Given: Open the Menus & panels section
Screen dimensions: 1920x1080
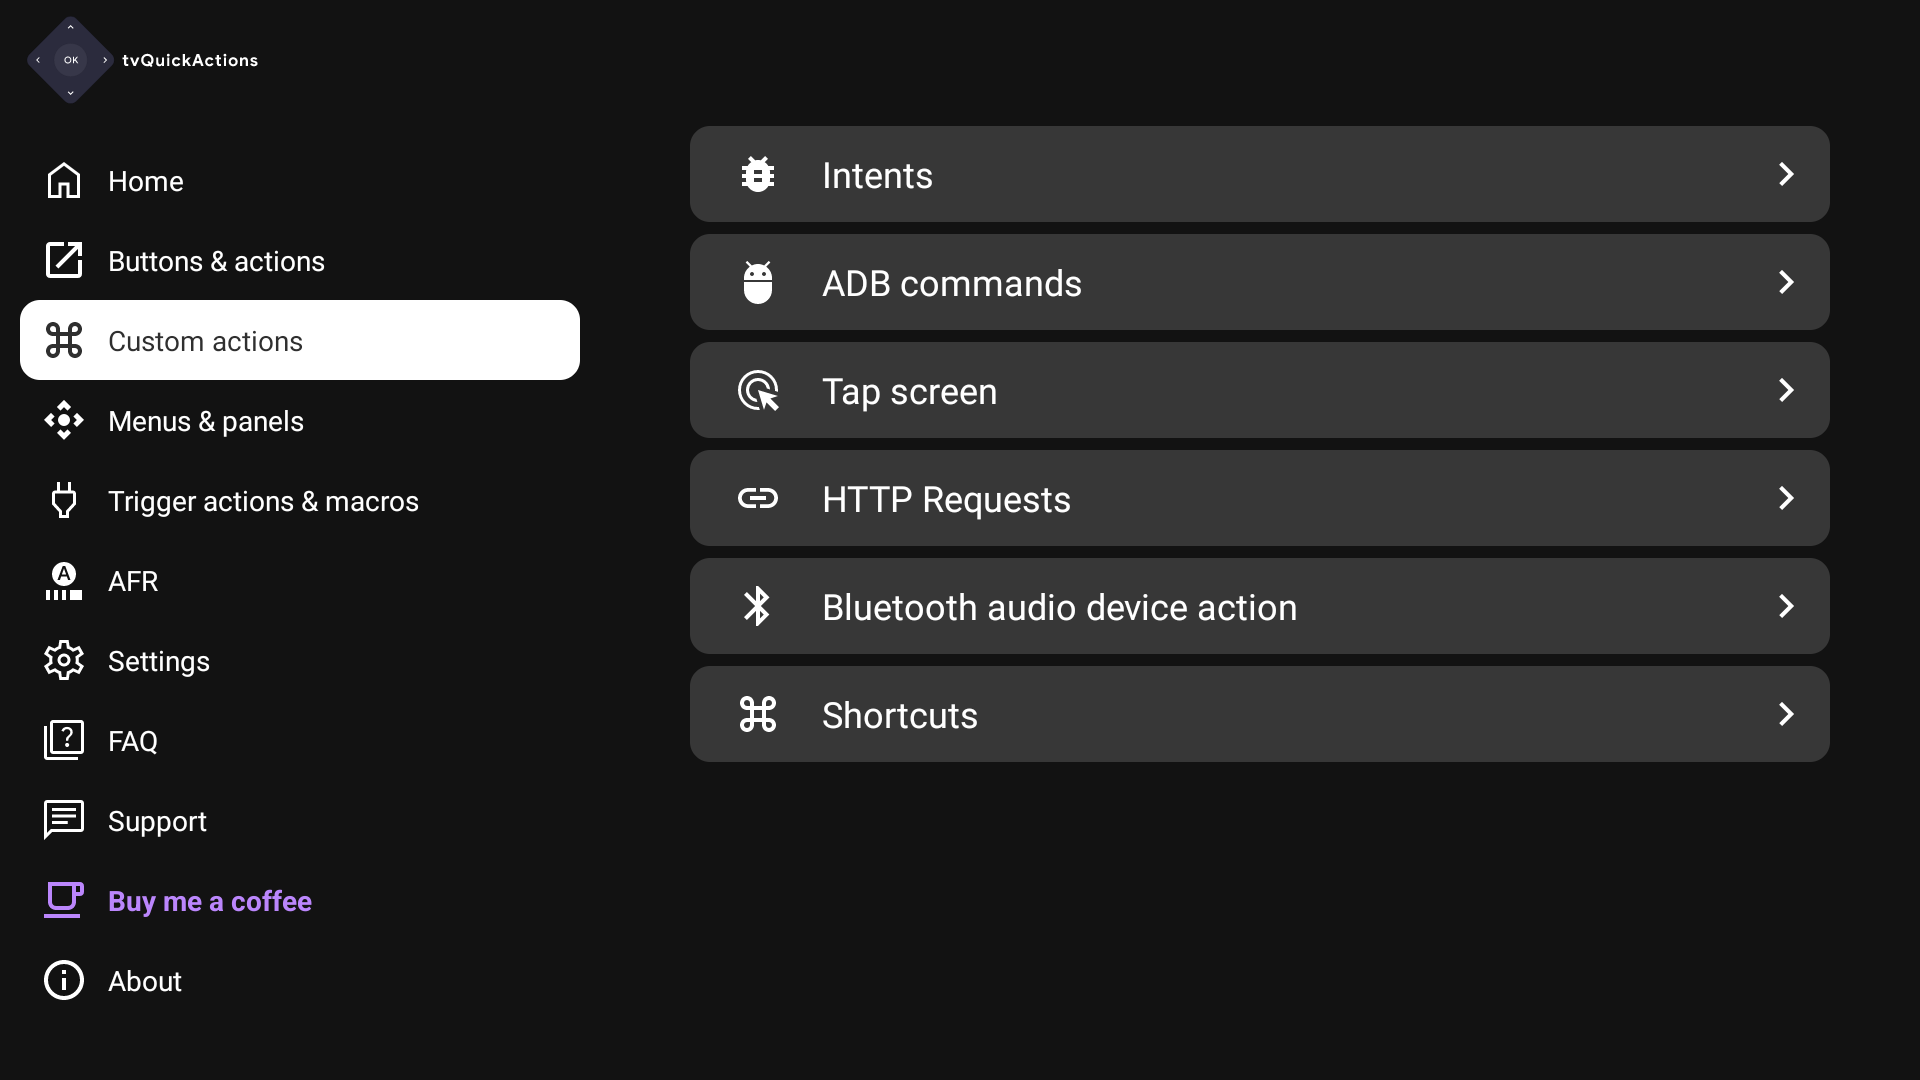Looking at the screenshot, I should pyautogui.click(x=206, y=421).
